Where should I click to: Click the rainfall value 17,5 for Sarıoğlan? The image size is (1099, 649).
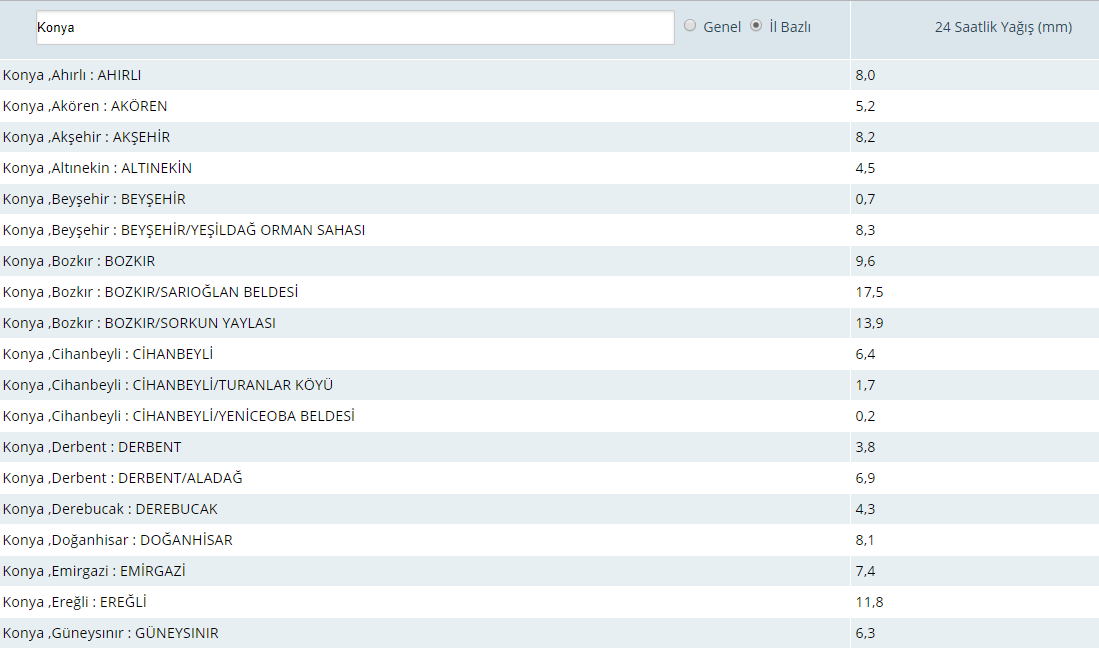point(869,292)
